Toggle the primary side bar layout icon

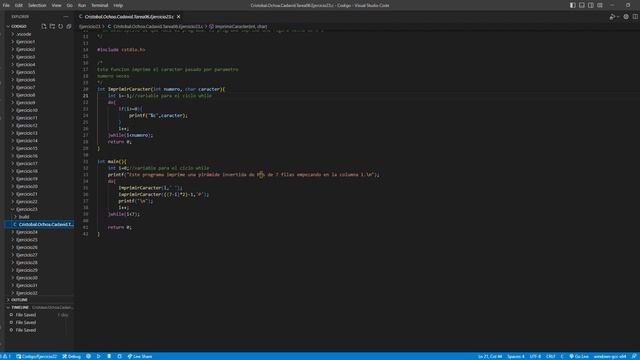[x=573, y=5]
